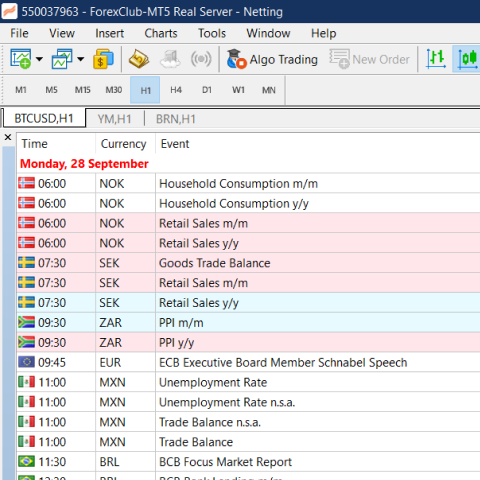Select the MXN Trade Balance row
Image resolution: width=480 pixels, height=480 pixels.
tap(248, 442)
